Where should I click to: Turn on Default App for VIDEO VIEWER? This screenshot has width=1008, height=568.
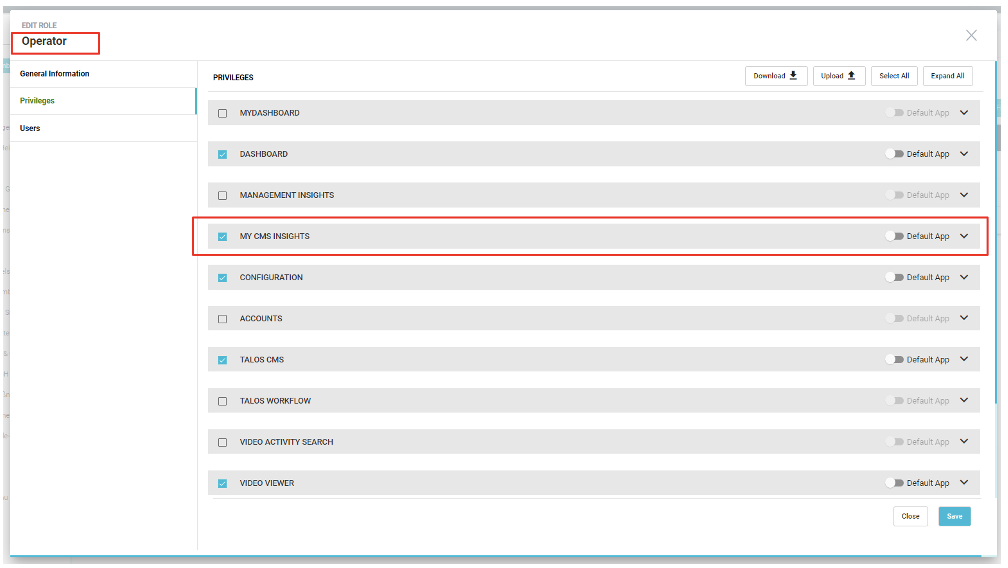tap(893, 483)
